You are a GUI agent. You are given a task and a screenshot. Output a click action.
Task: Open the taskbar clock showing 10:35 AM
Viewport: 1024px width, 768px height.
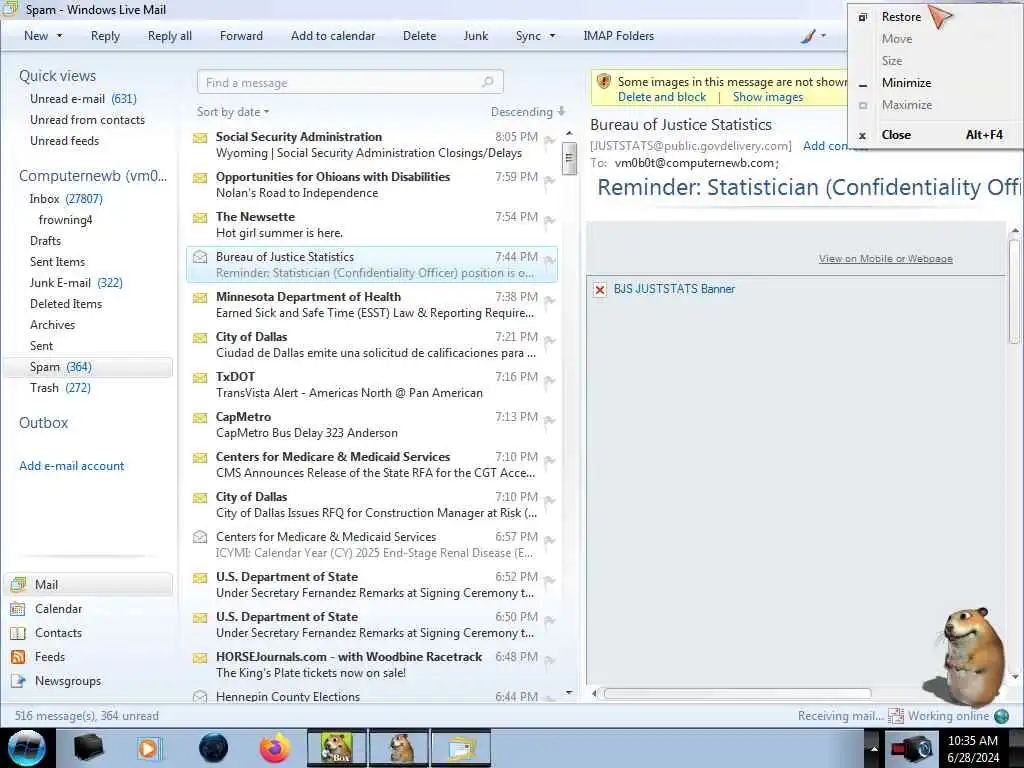[973, 748]
